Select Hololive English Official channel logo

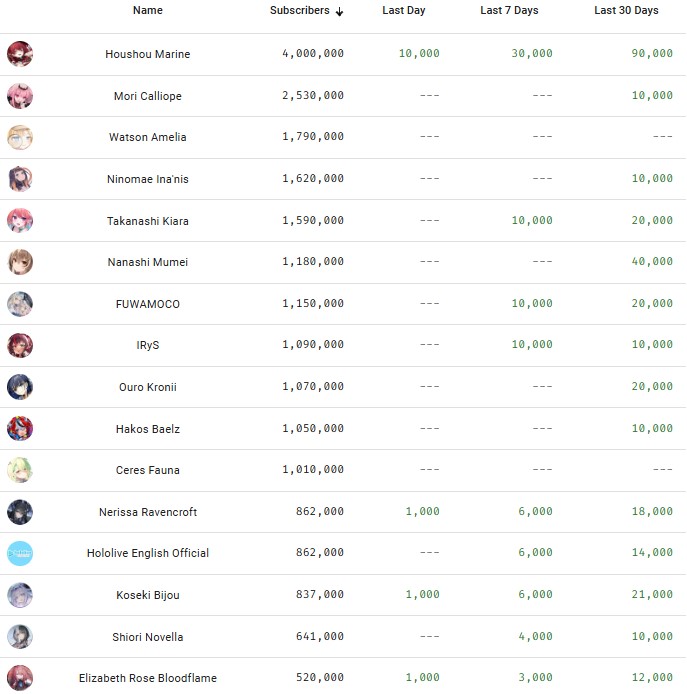[x=20, y=553]
